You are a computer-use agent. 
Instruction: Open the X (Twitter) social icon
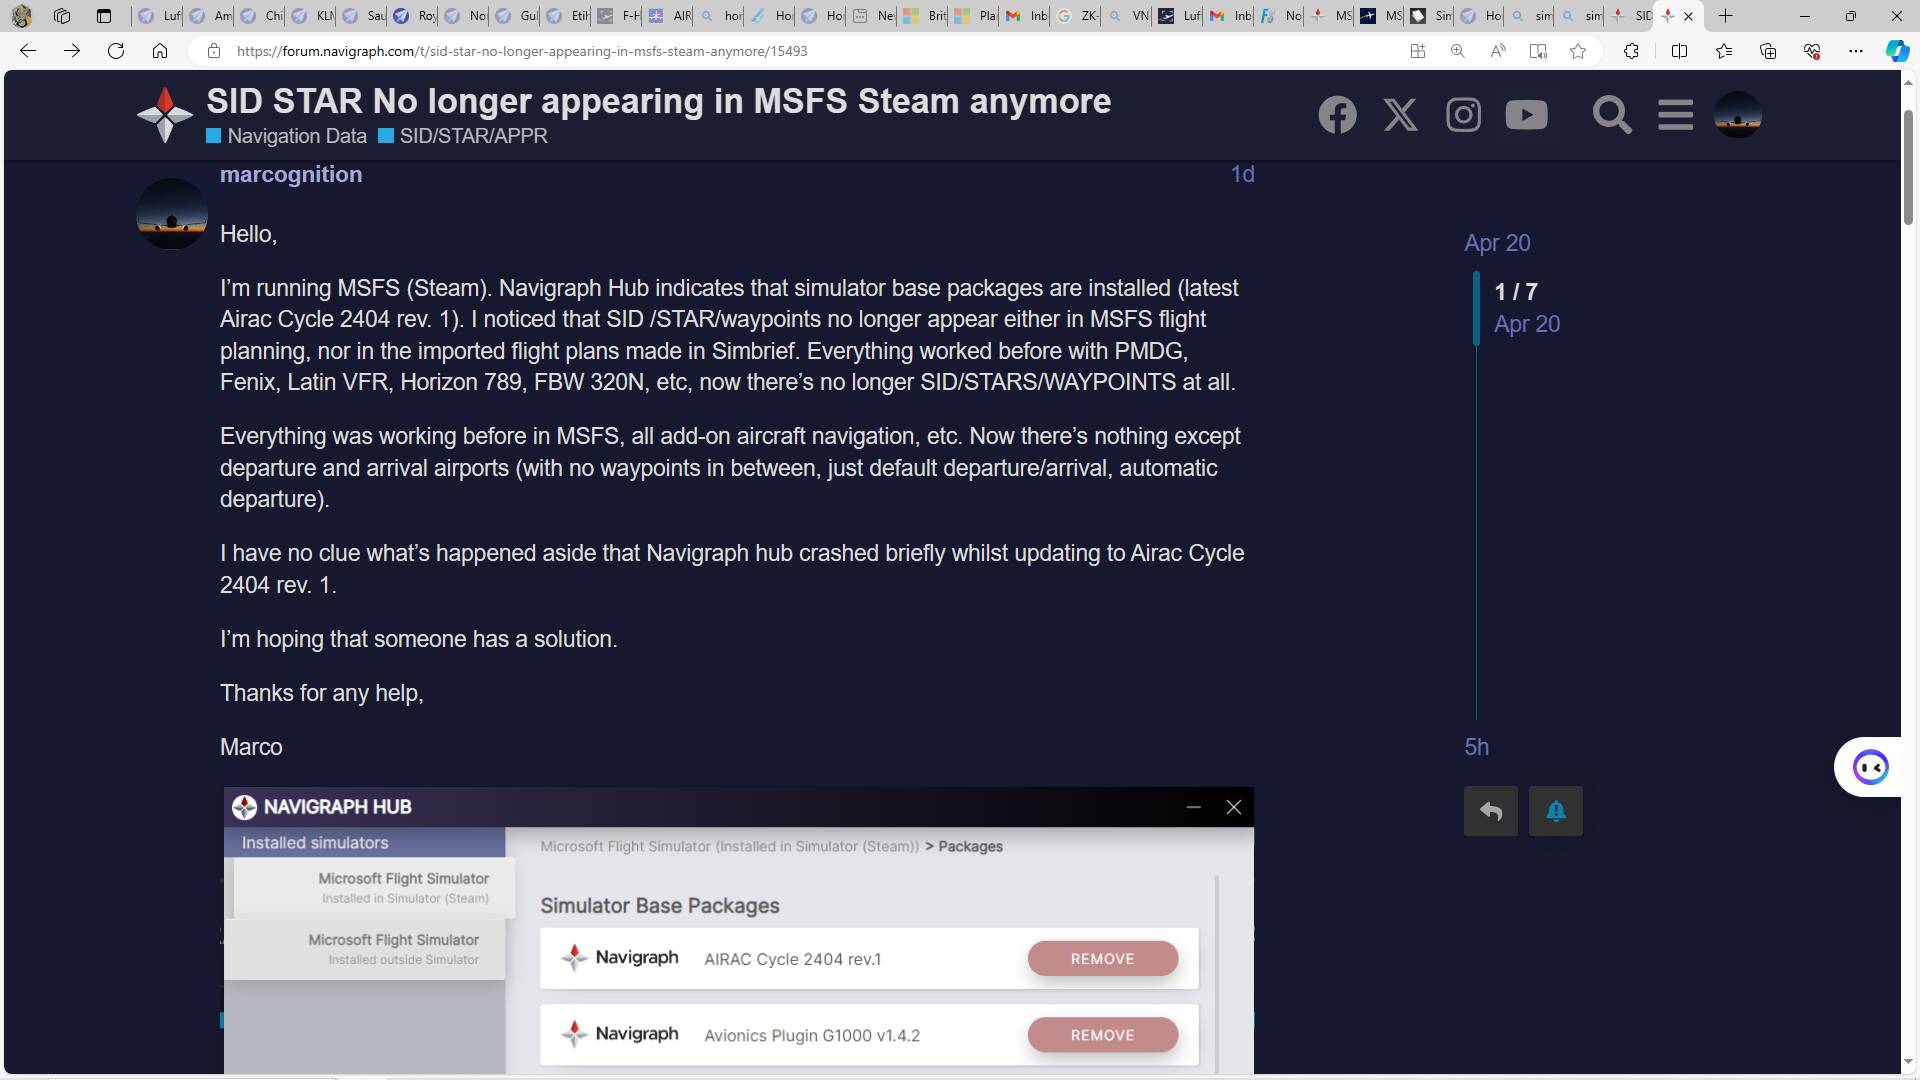(1400, 115)
